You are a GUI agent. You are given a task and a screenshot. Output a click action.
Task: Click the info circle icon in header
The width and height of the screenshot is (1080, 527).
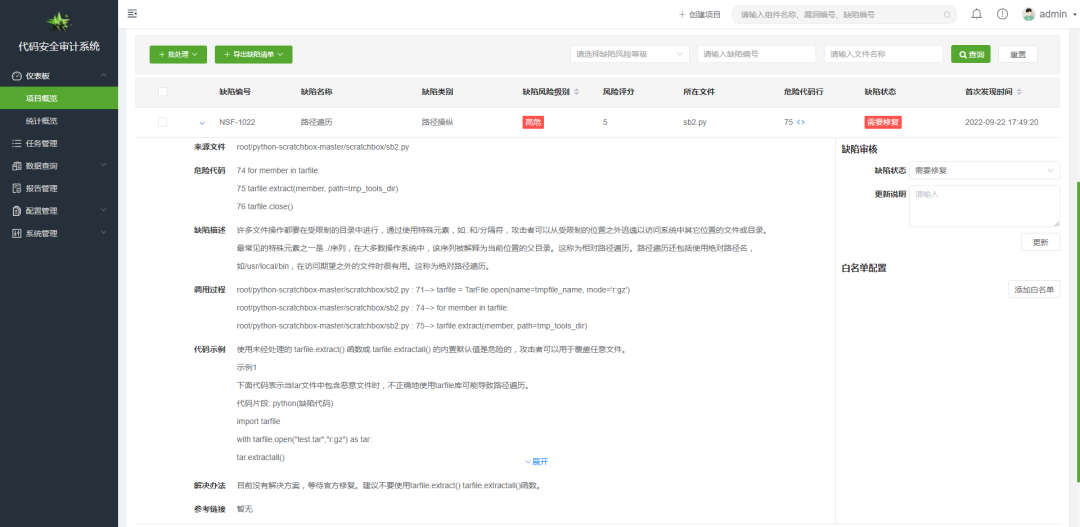(x=1002, y=14)
